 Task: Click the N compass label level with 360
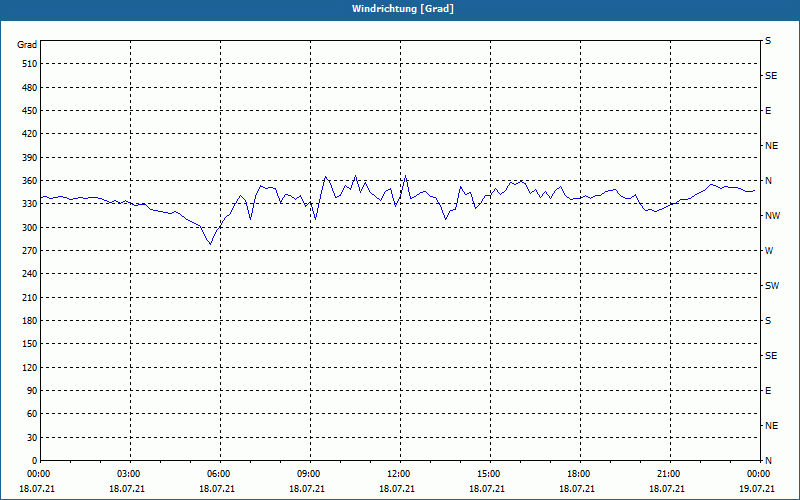(x=768, y=181)
